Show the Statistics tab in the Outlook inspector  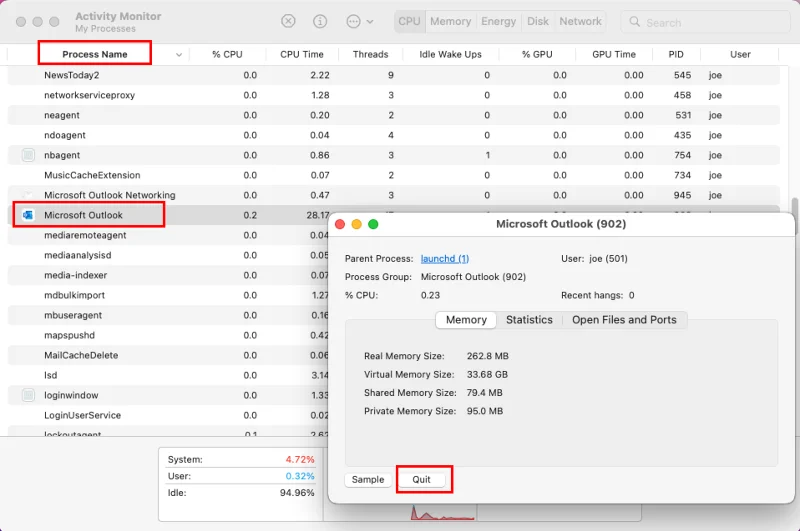click(x=529, y=320)
